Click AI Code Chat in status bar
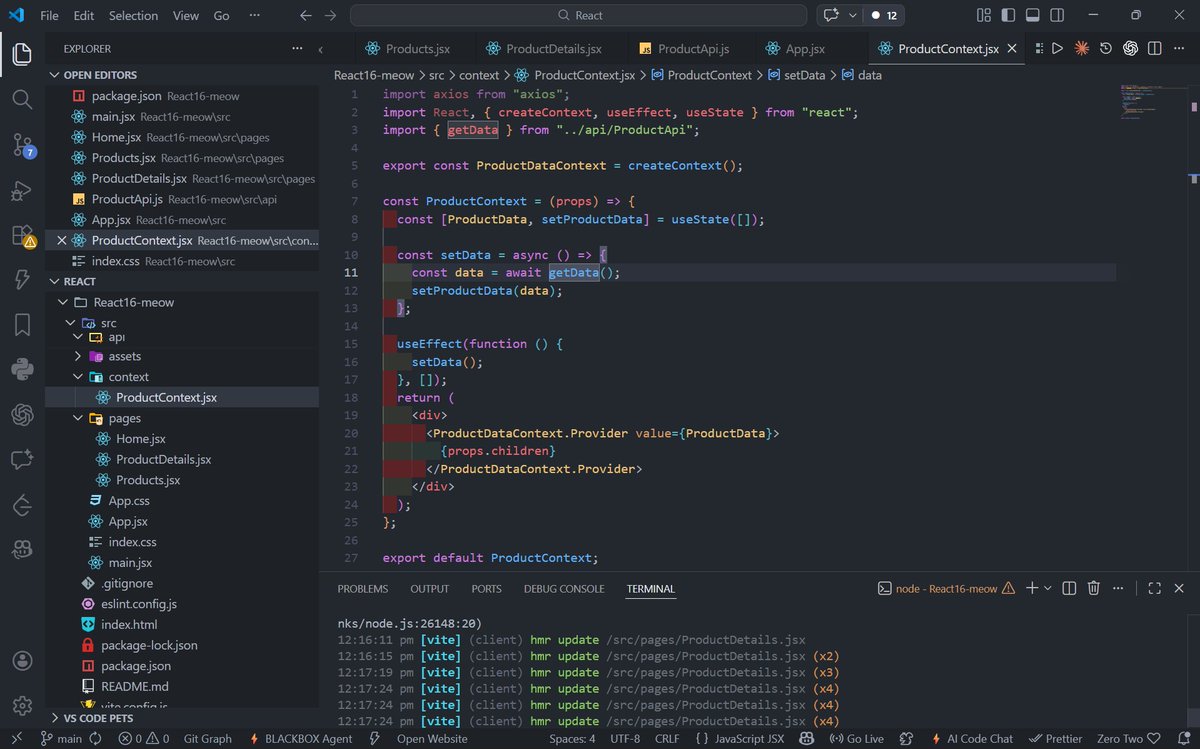This screenshot has width=1200, height=749. 970,738
